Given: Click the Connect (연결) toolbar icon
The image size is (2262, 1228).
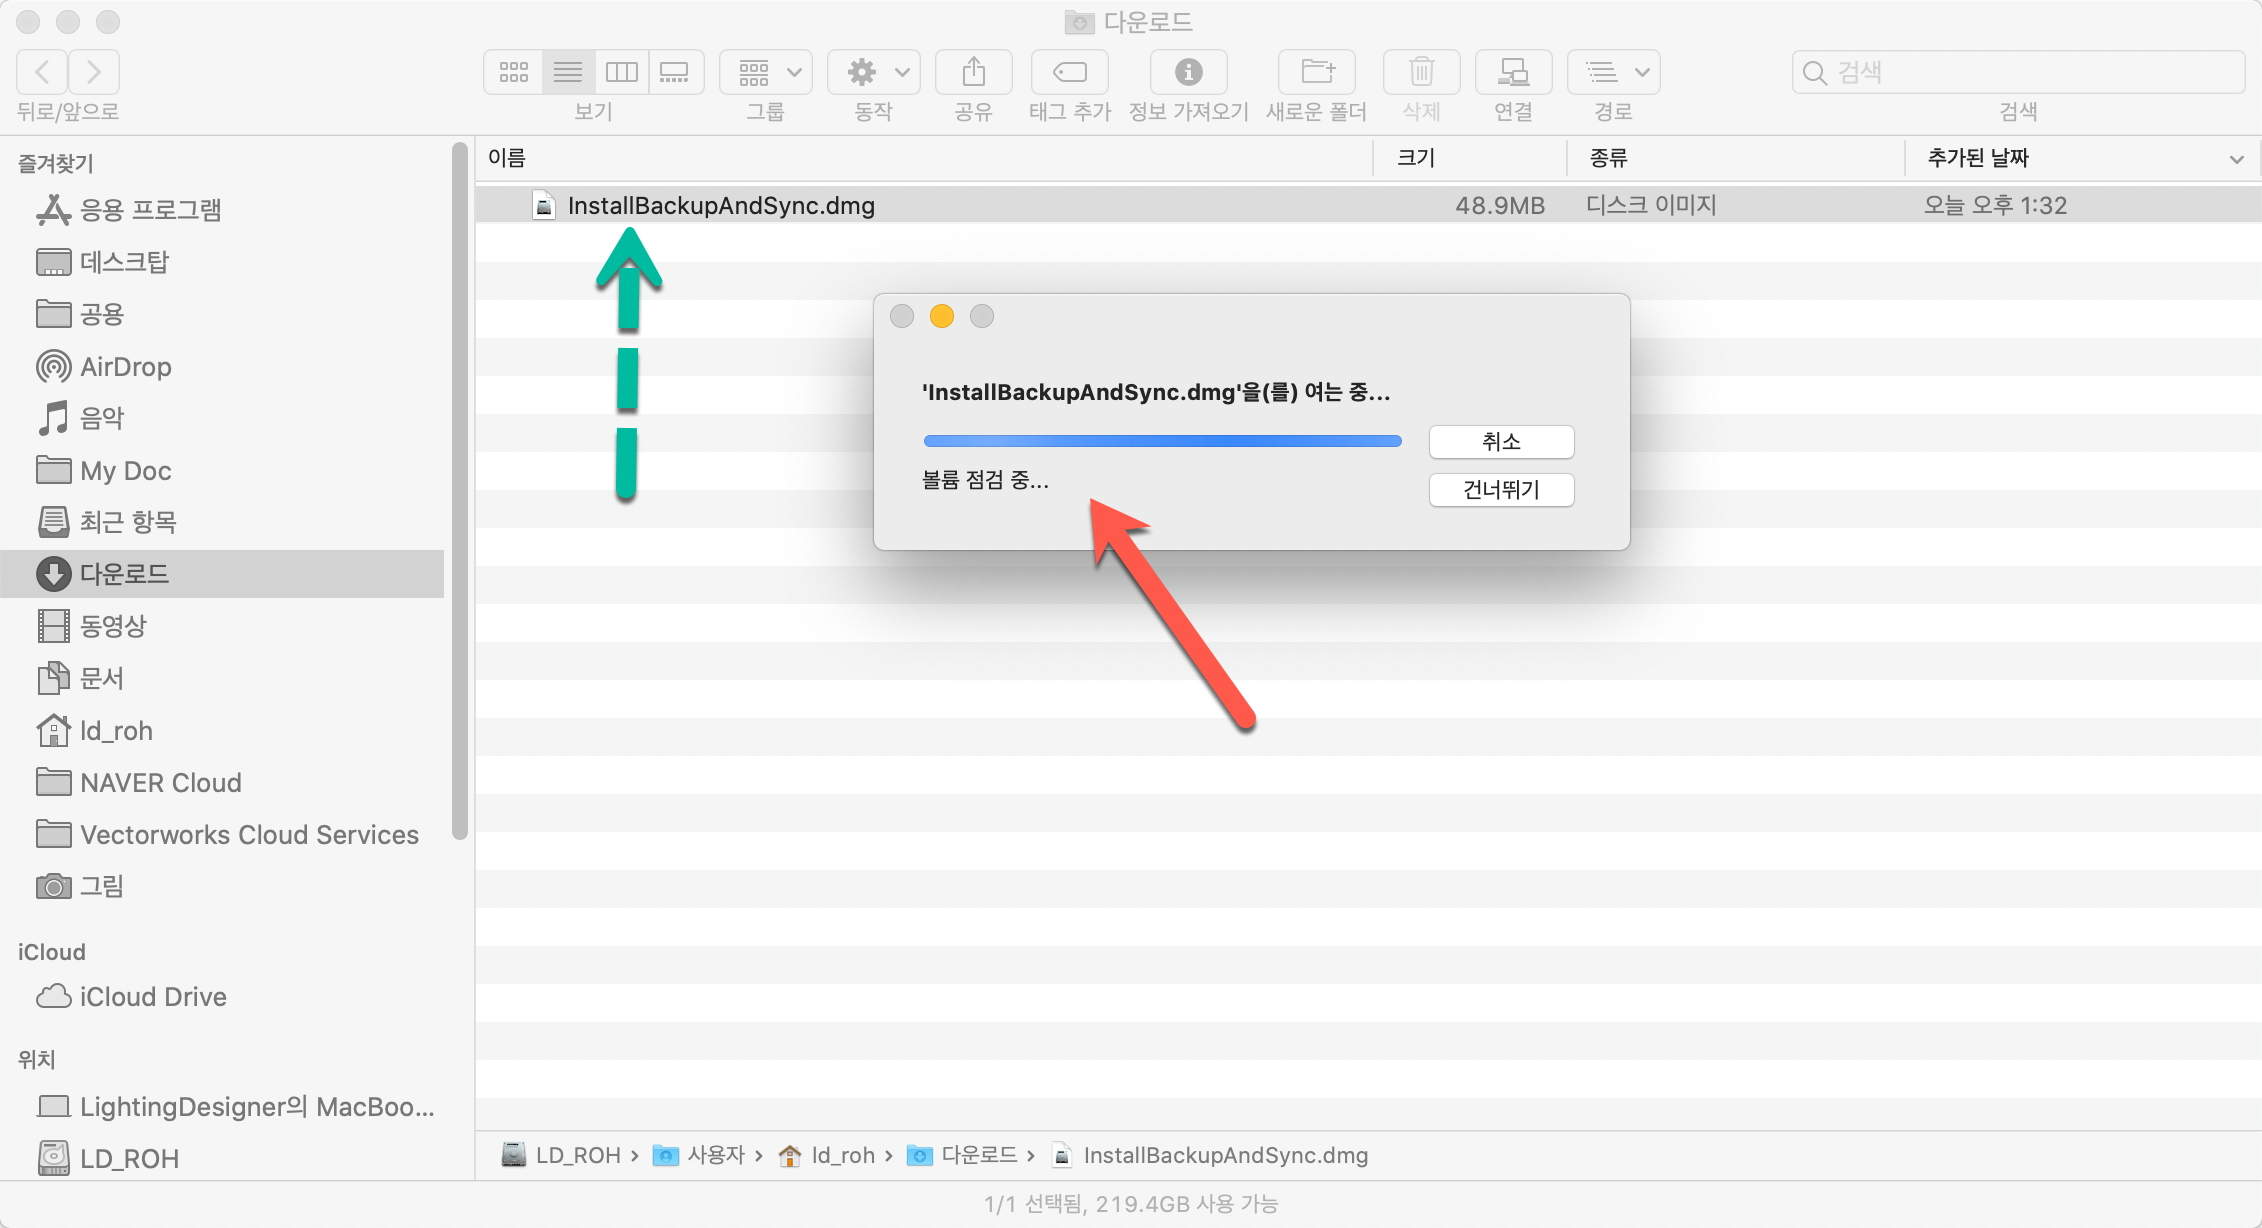Looking at the screenshot, I should 1513,72.
